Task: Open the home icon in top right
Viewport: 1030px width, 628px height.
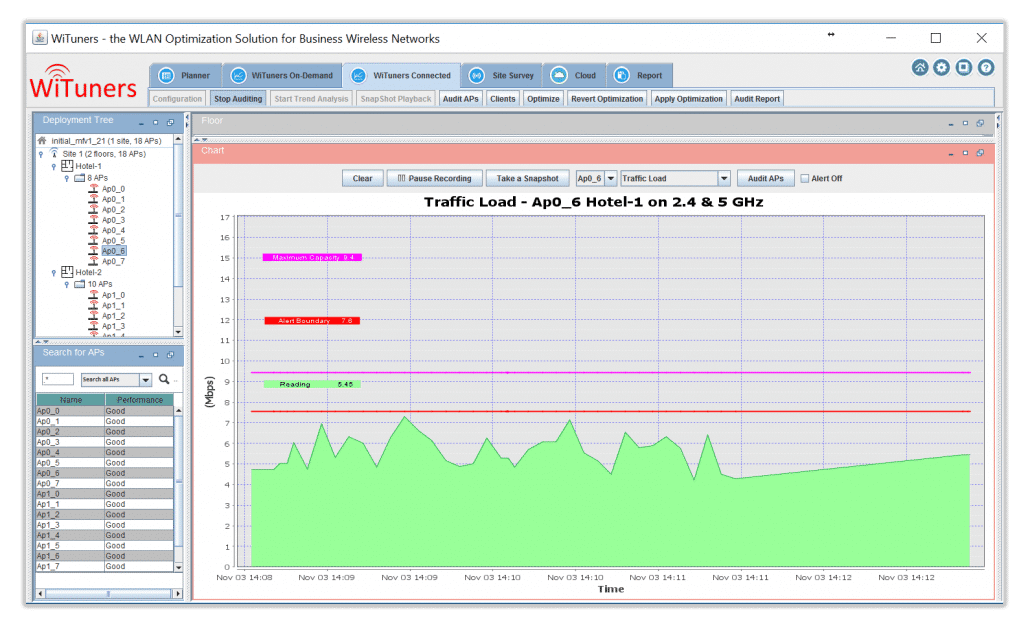Action: coord(920,68)
